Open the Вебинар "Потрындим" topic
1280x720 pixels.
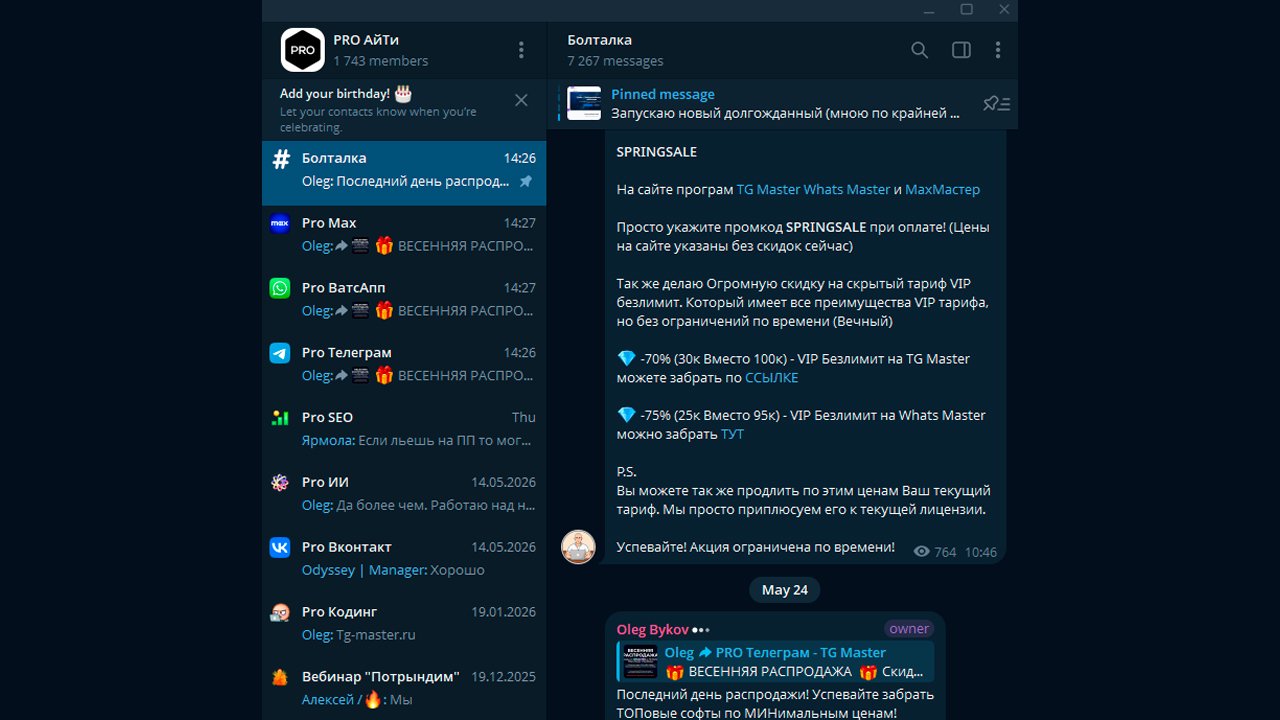(404, 689)
